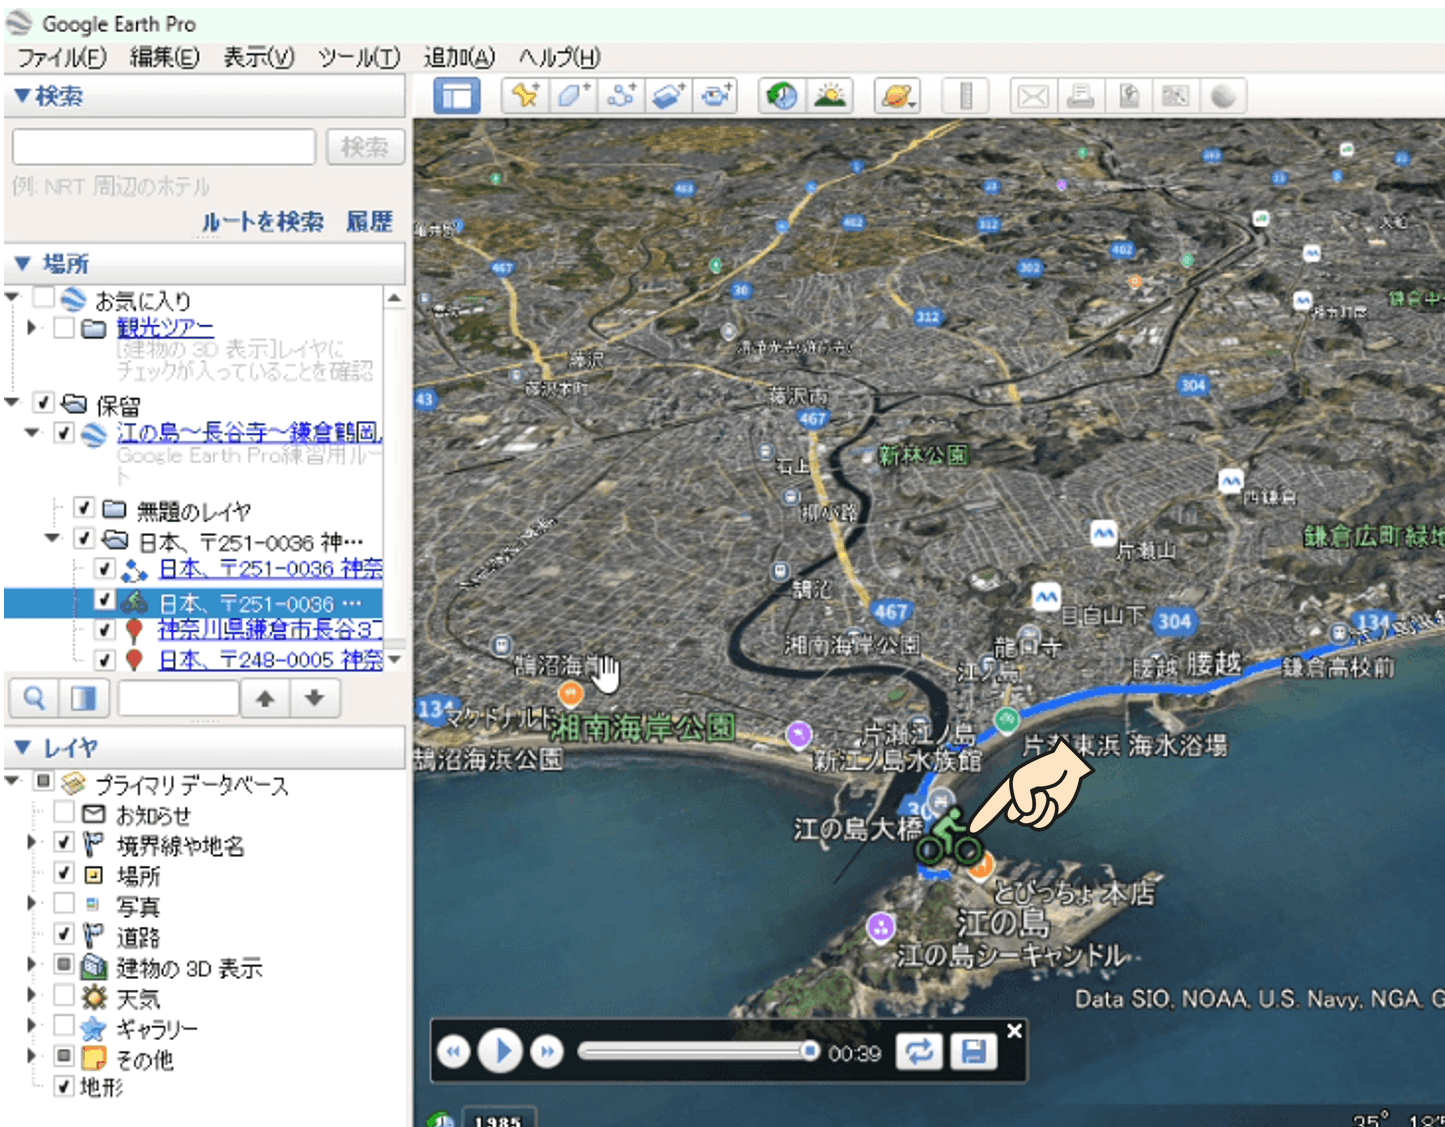Open the planet switcher dropdown

pyautogui.click(x=897, y=96)
